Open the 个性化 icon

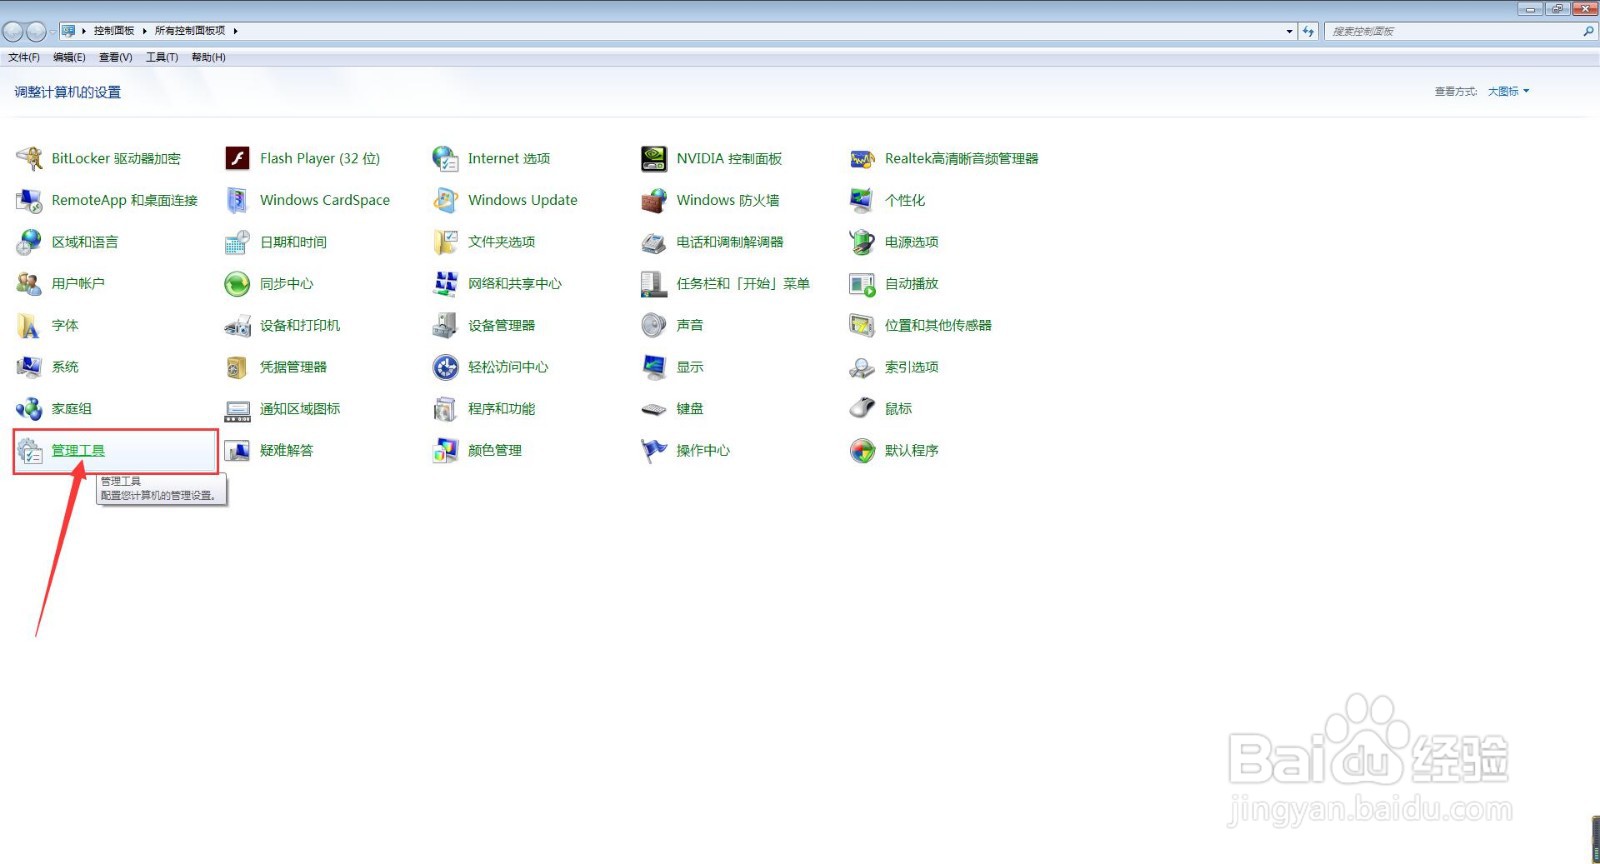[x=862, y=200]
